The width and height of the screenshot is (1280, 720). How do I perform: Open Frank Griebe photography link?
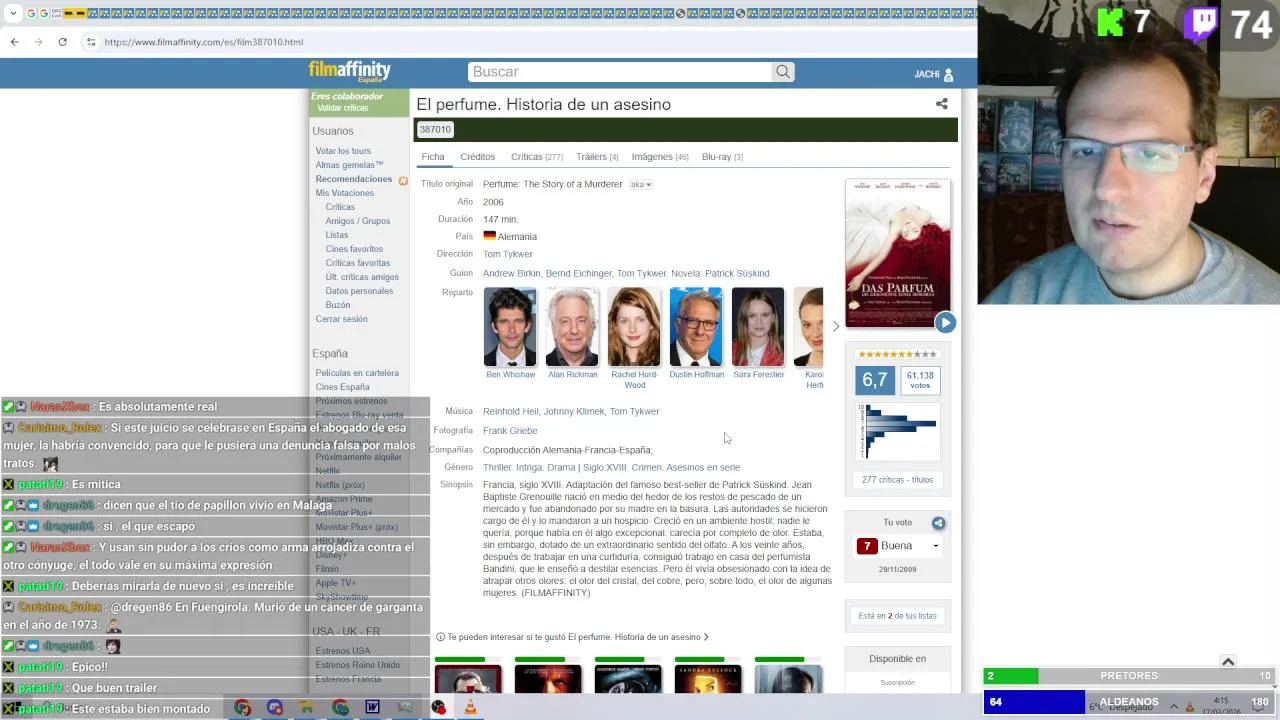point(510,430)
